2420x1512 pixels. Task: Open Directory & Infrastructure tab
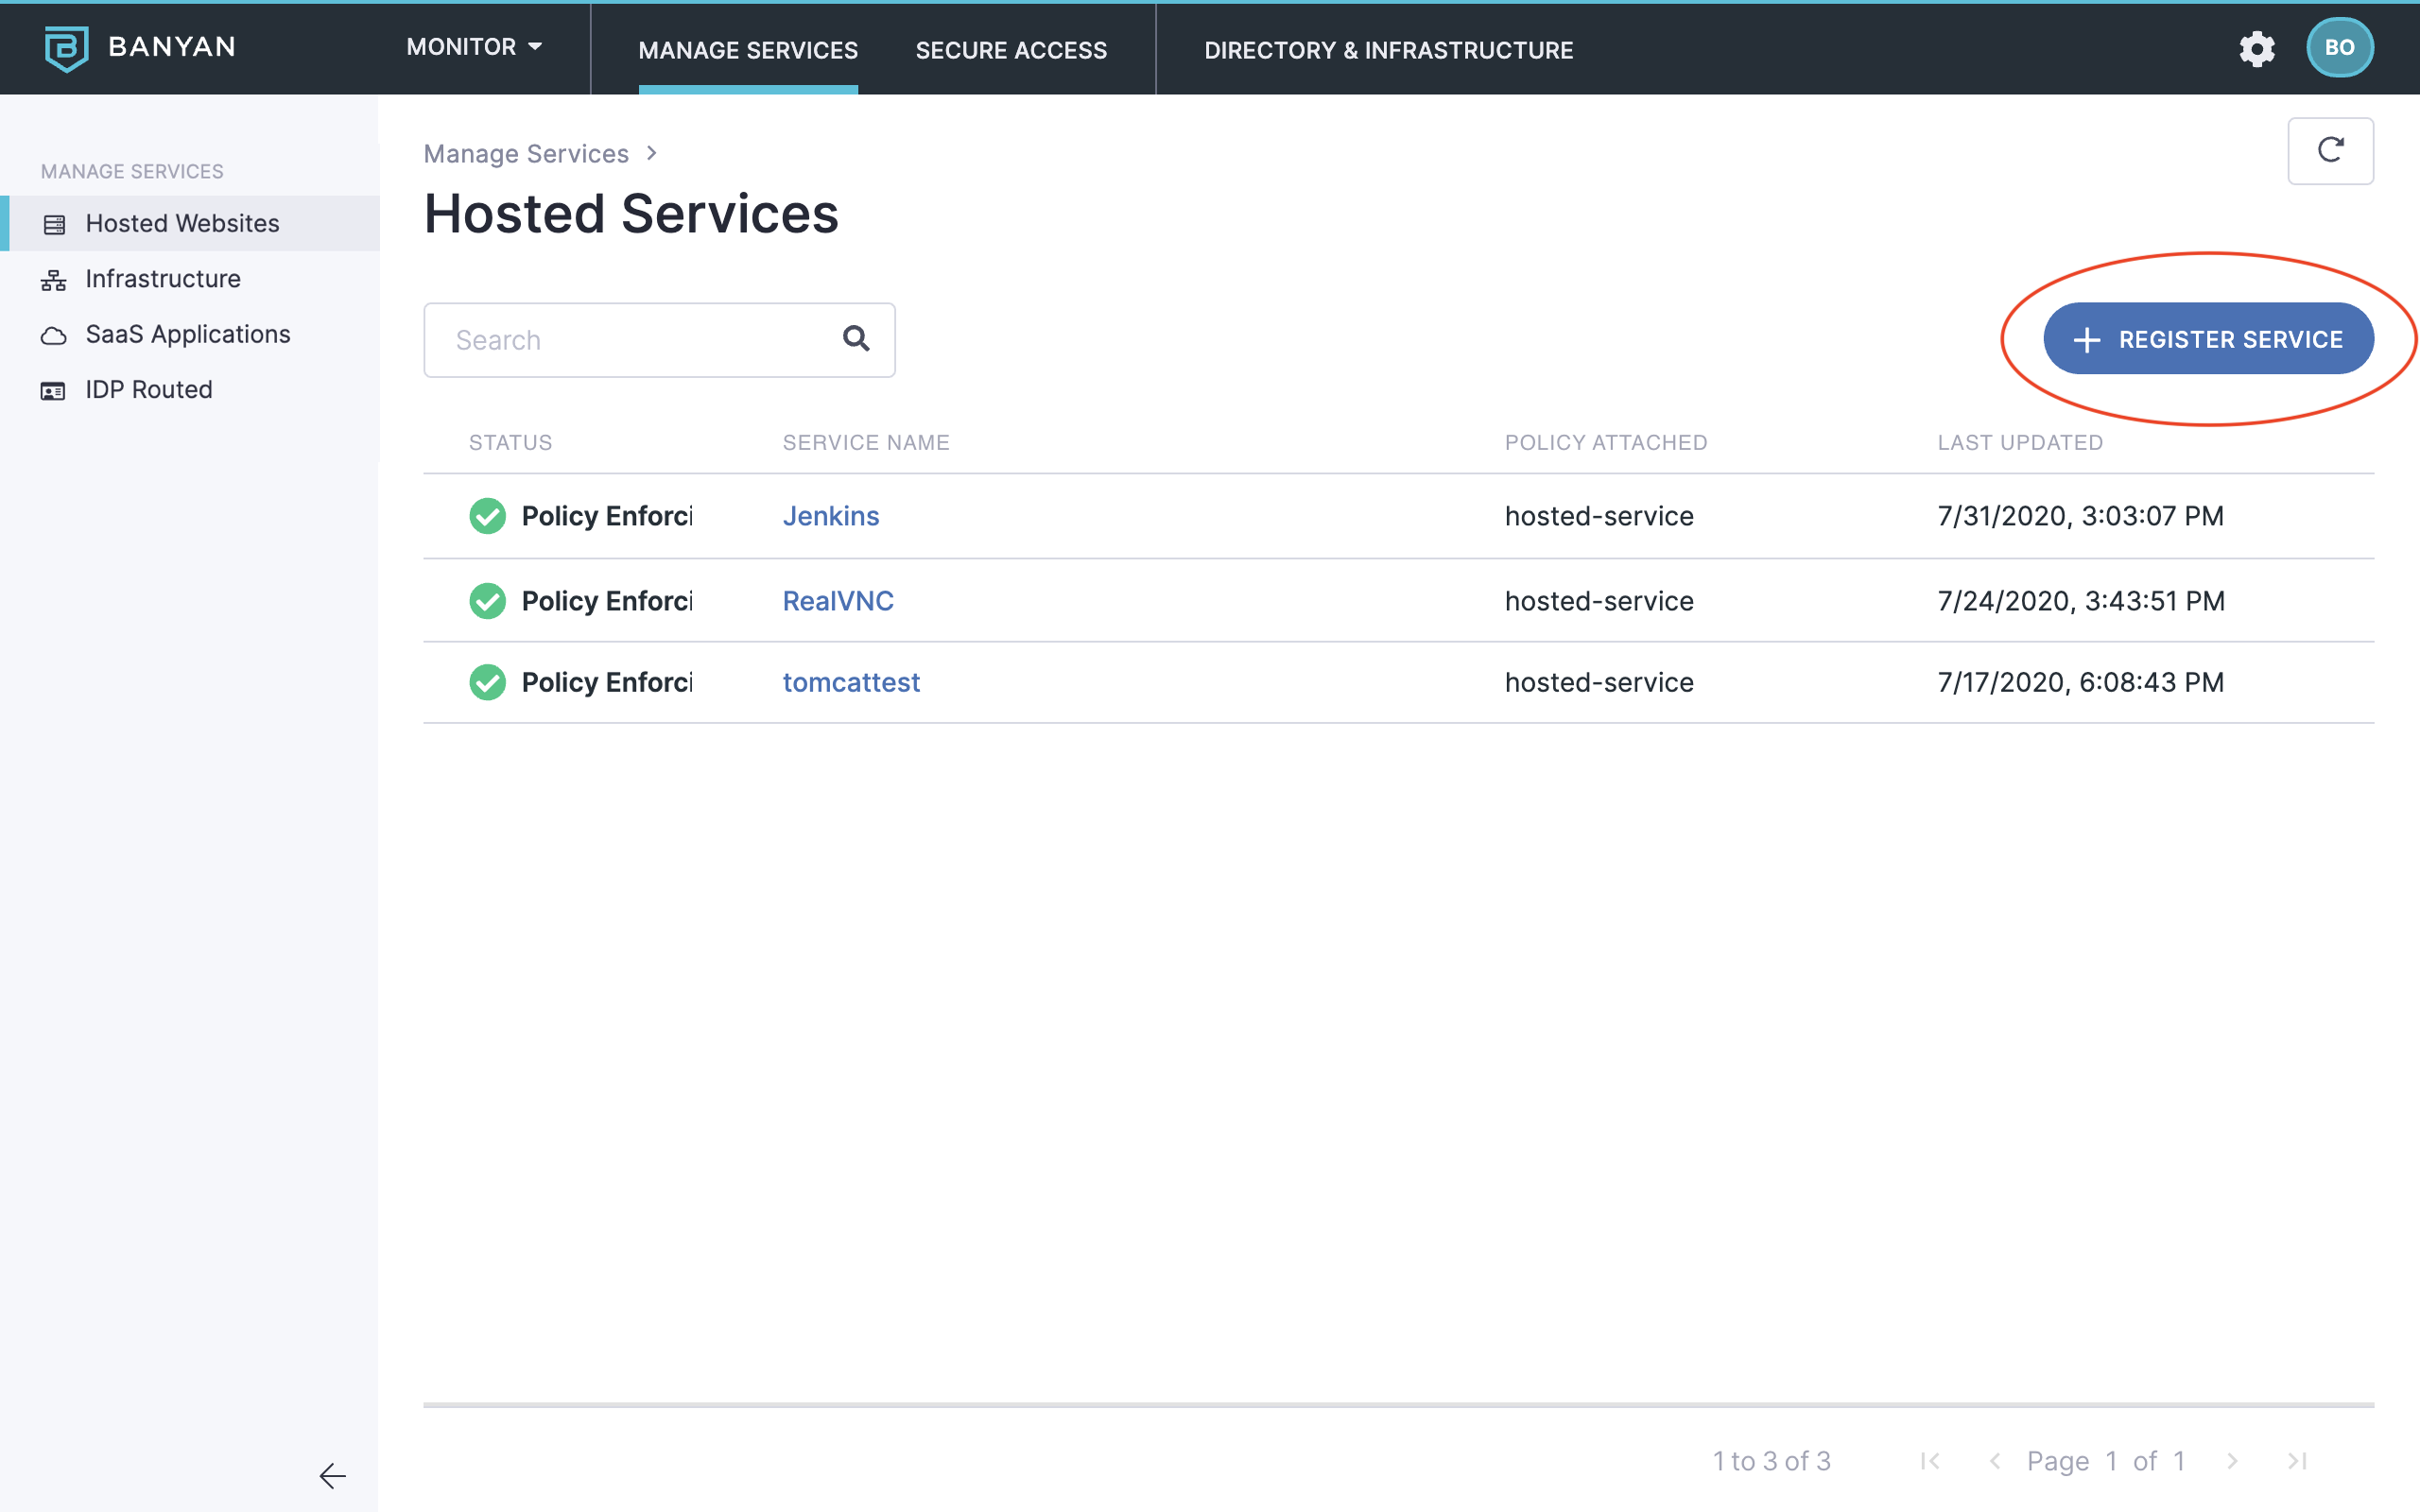click(x=1388, y=50)
